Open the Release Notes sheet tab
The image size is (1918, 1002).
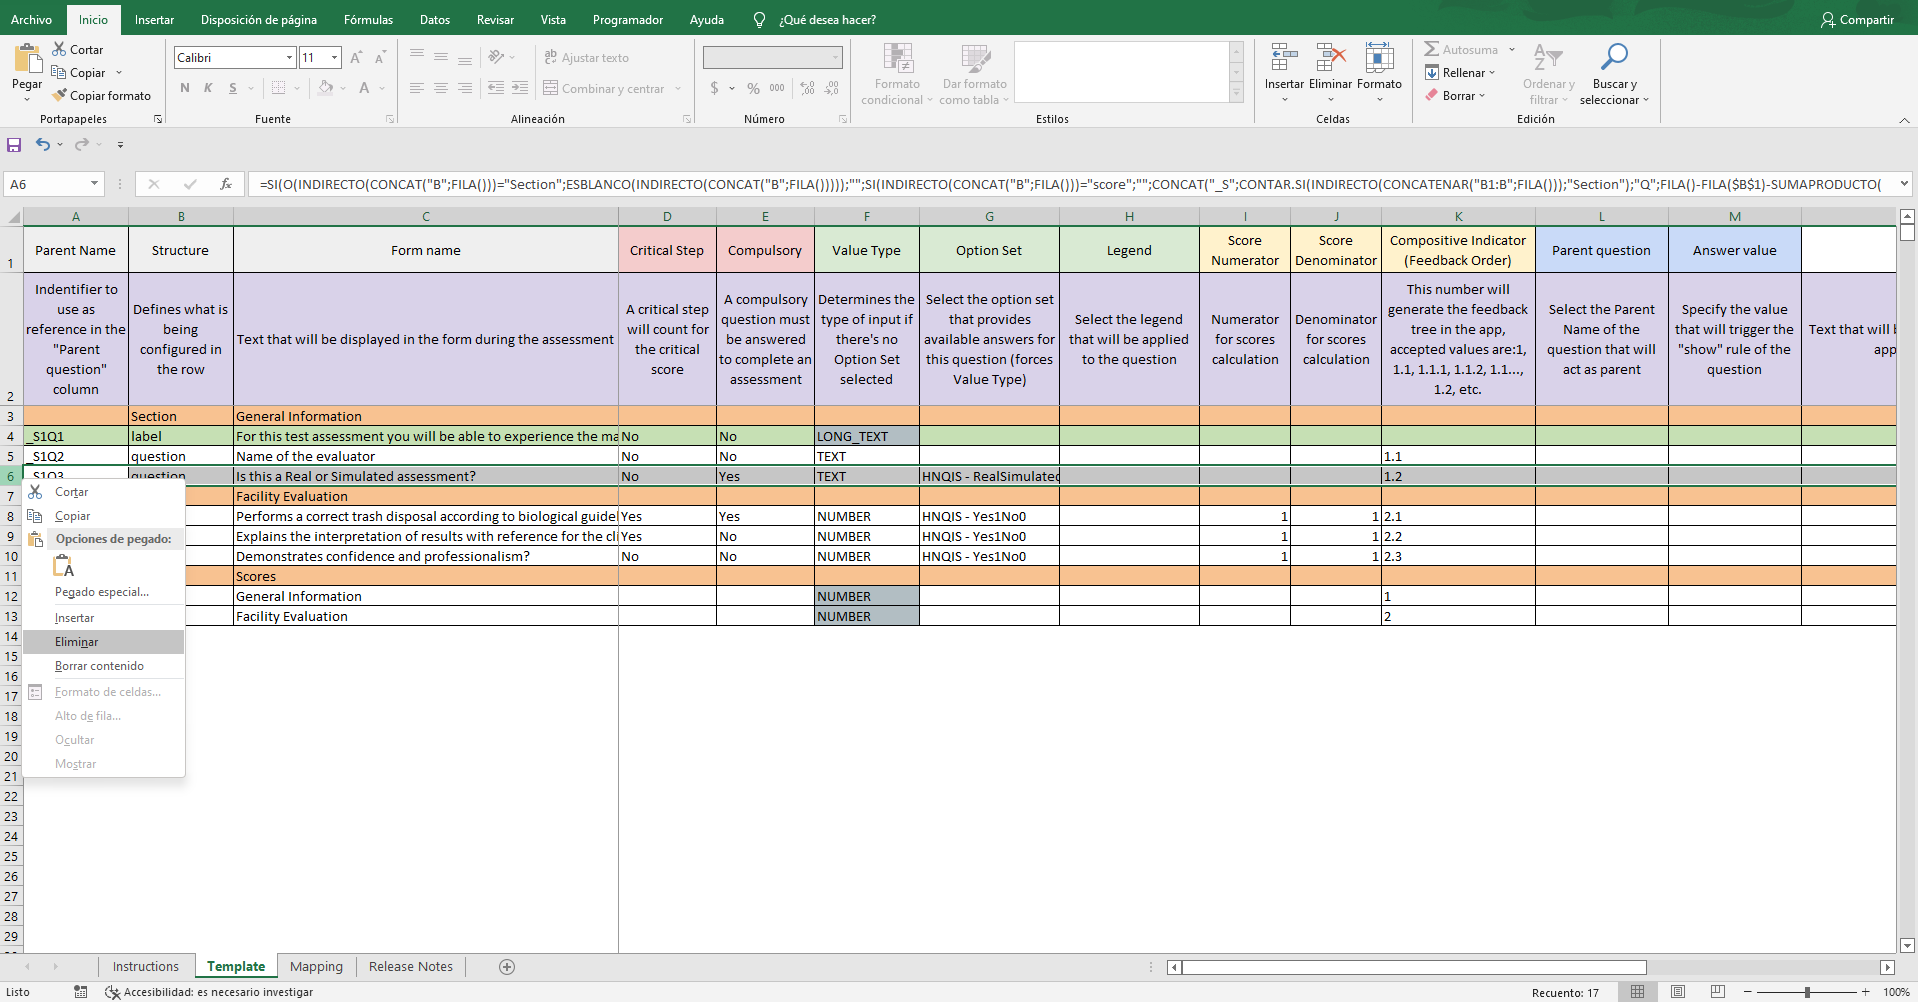[411, 967]
